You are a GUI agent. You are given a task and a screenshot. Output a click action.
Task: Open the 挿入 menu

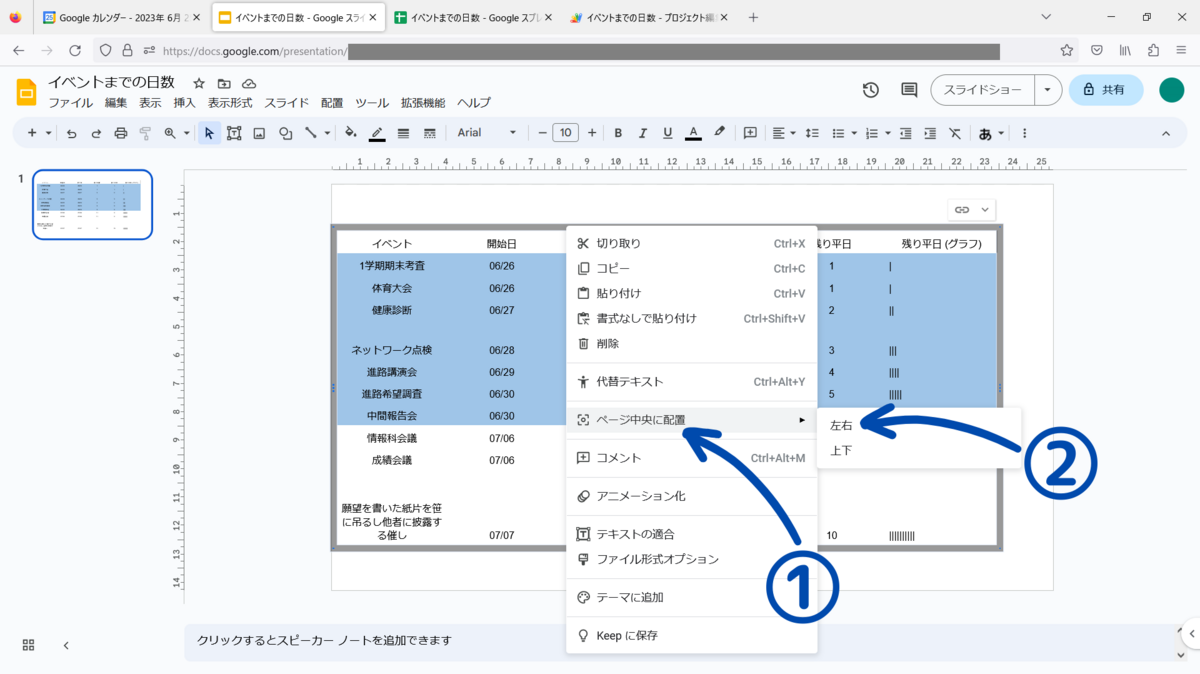[x=184, y=103]
